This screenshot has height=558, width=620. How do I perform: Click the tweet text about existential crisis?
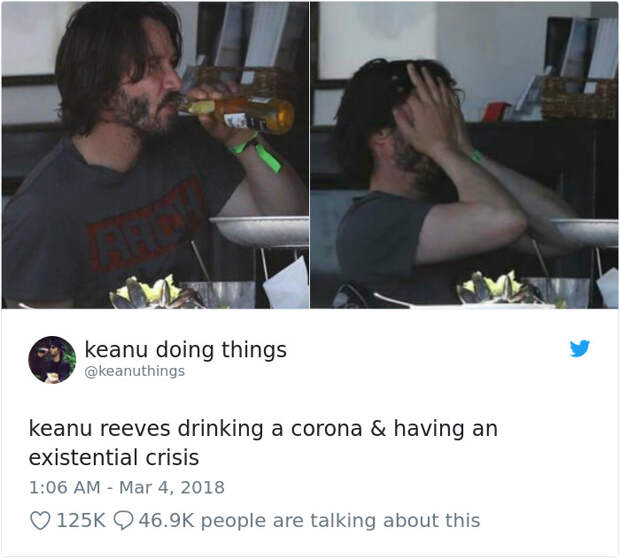263,443
